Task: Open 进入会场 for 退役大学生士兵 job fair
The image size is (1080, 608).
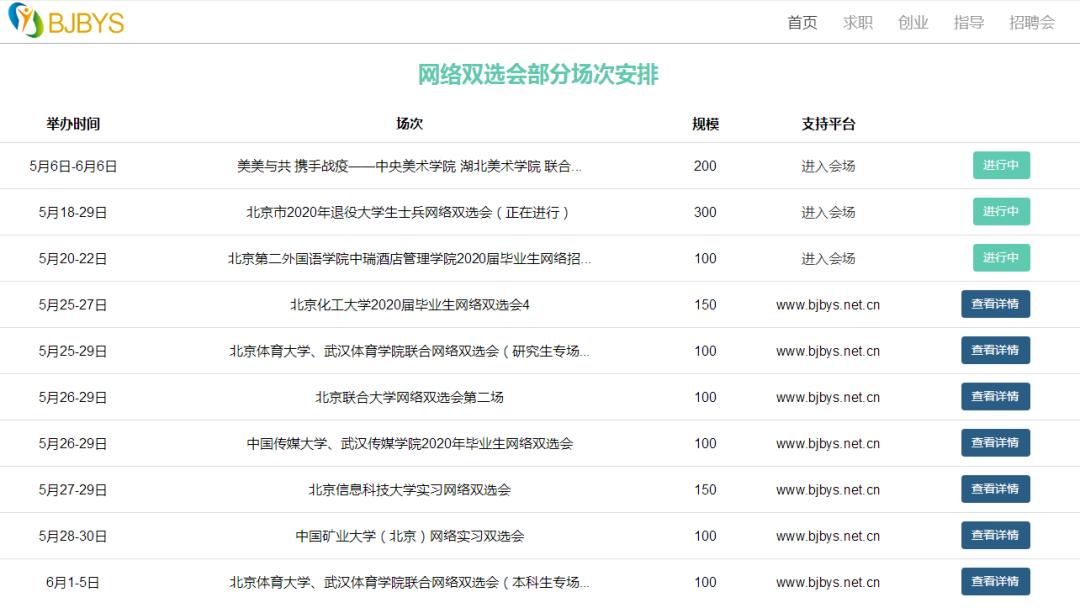Action: pyautogui.click(x=828, y=211)
